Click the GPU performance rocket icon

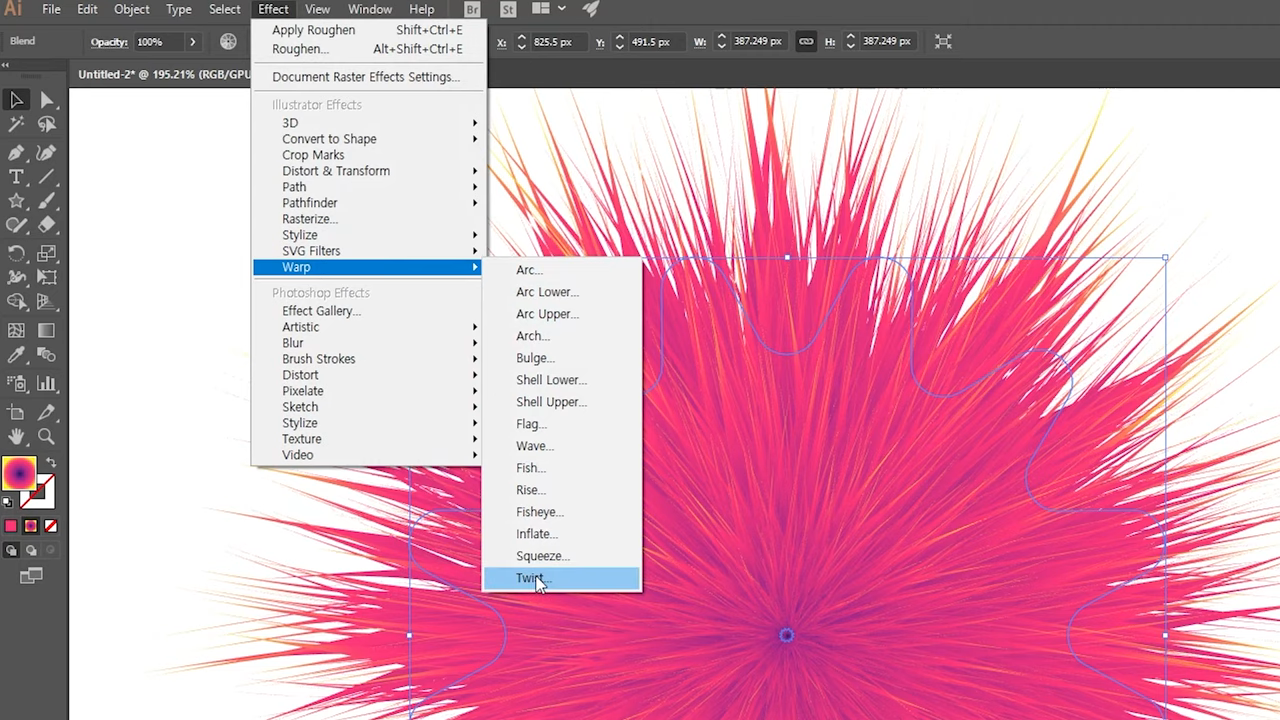click(591, 9)
